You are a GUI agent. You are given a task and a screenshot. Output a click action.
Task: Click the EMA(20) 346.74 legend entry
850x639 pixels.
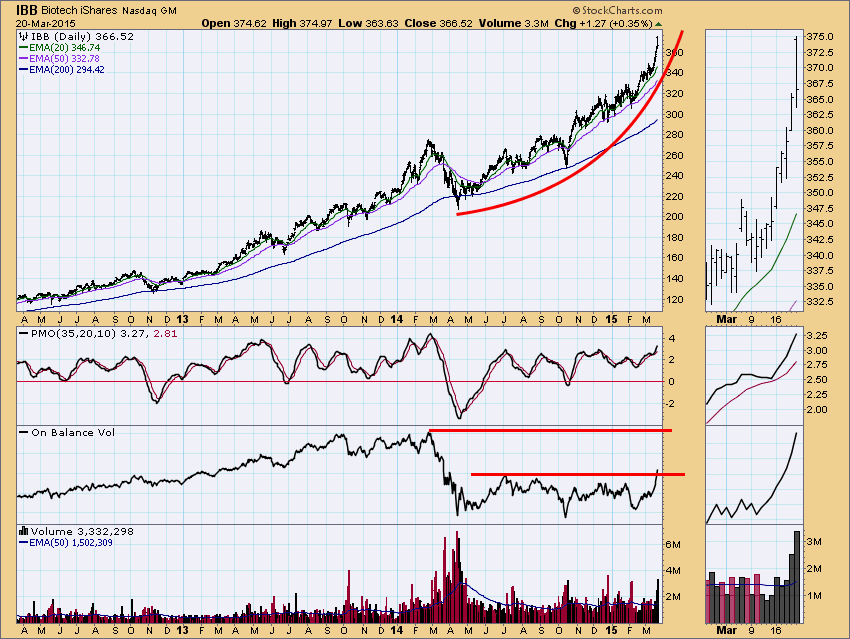pos(60,48)
